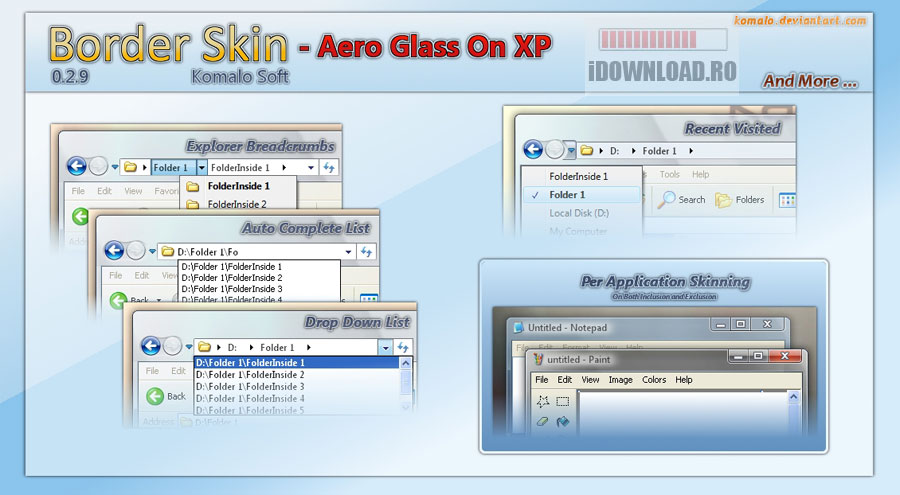The height and width of the screenshot is (495, 900).
Task: Expand the arrow after Folder 1 in Drop Down List window
Action: (x=309, y=347)
